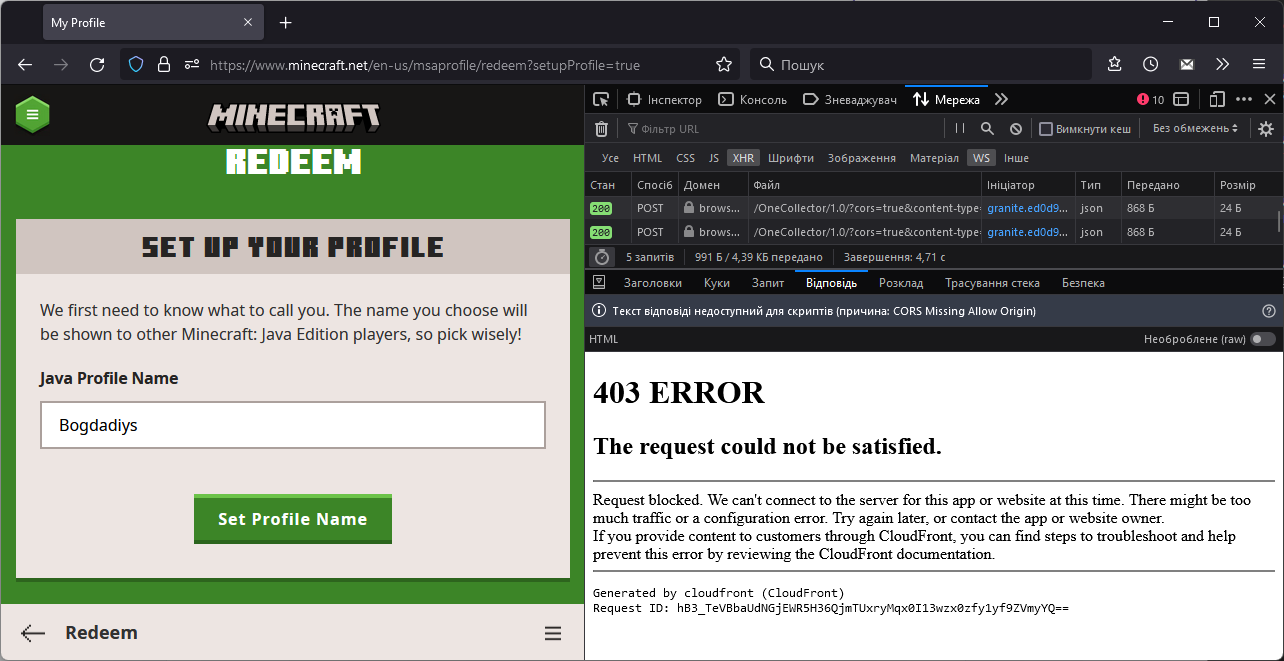Screen dimensions: 1284x661
Task: Click the Пошук search box
Action: (x=921, y=64)
